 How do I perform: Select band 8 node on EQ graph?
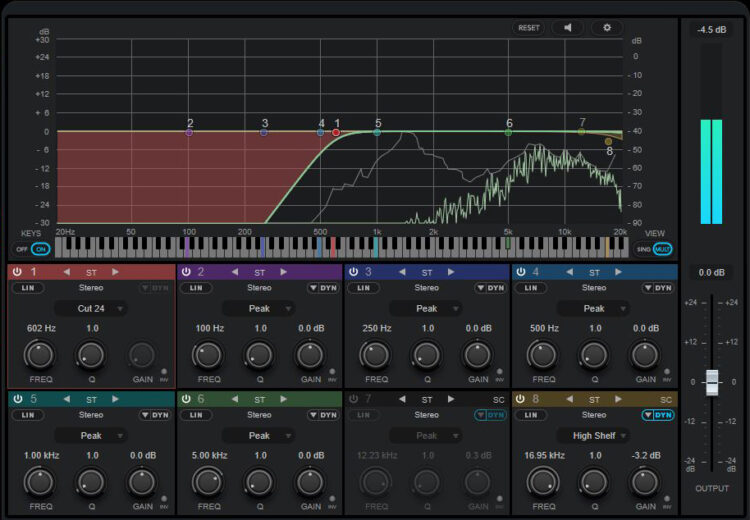[608, 142]
